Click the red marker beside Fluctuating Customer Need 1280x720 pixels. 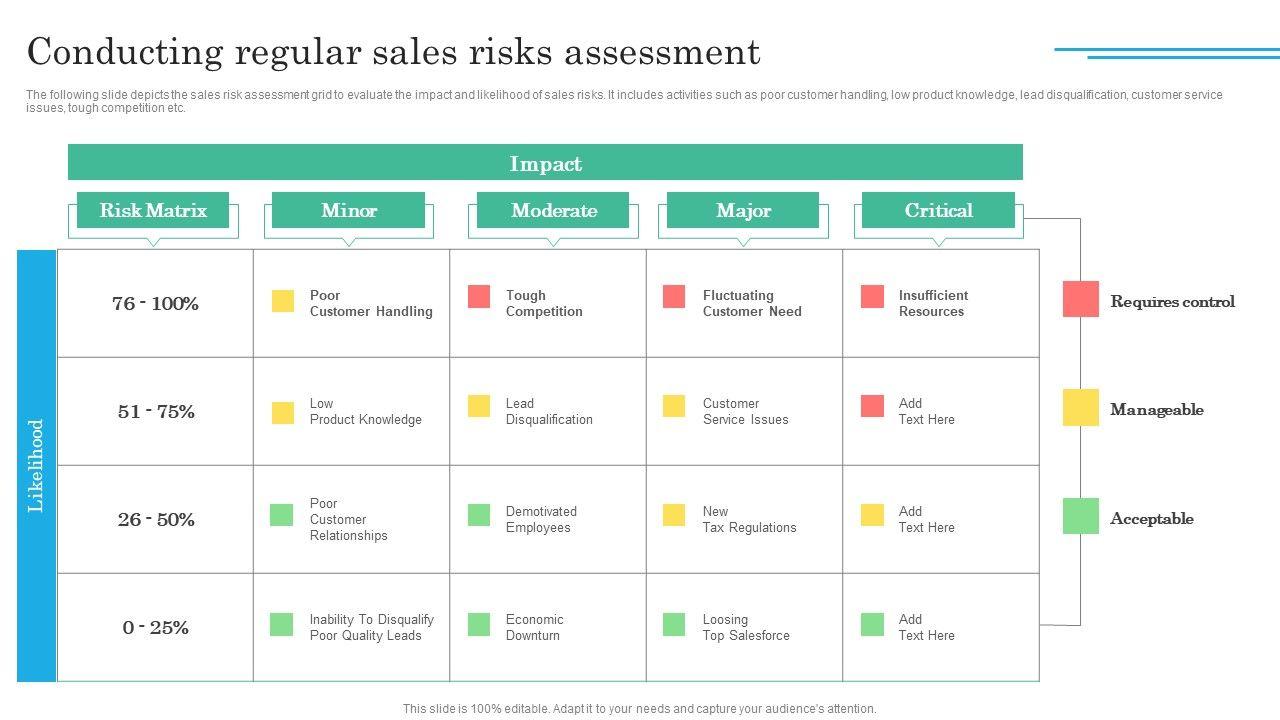click(674, 296)
